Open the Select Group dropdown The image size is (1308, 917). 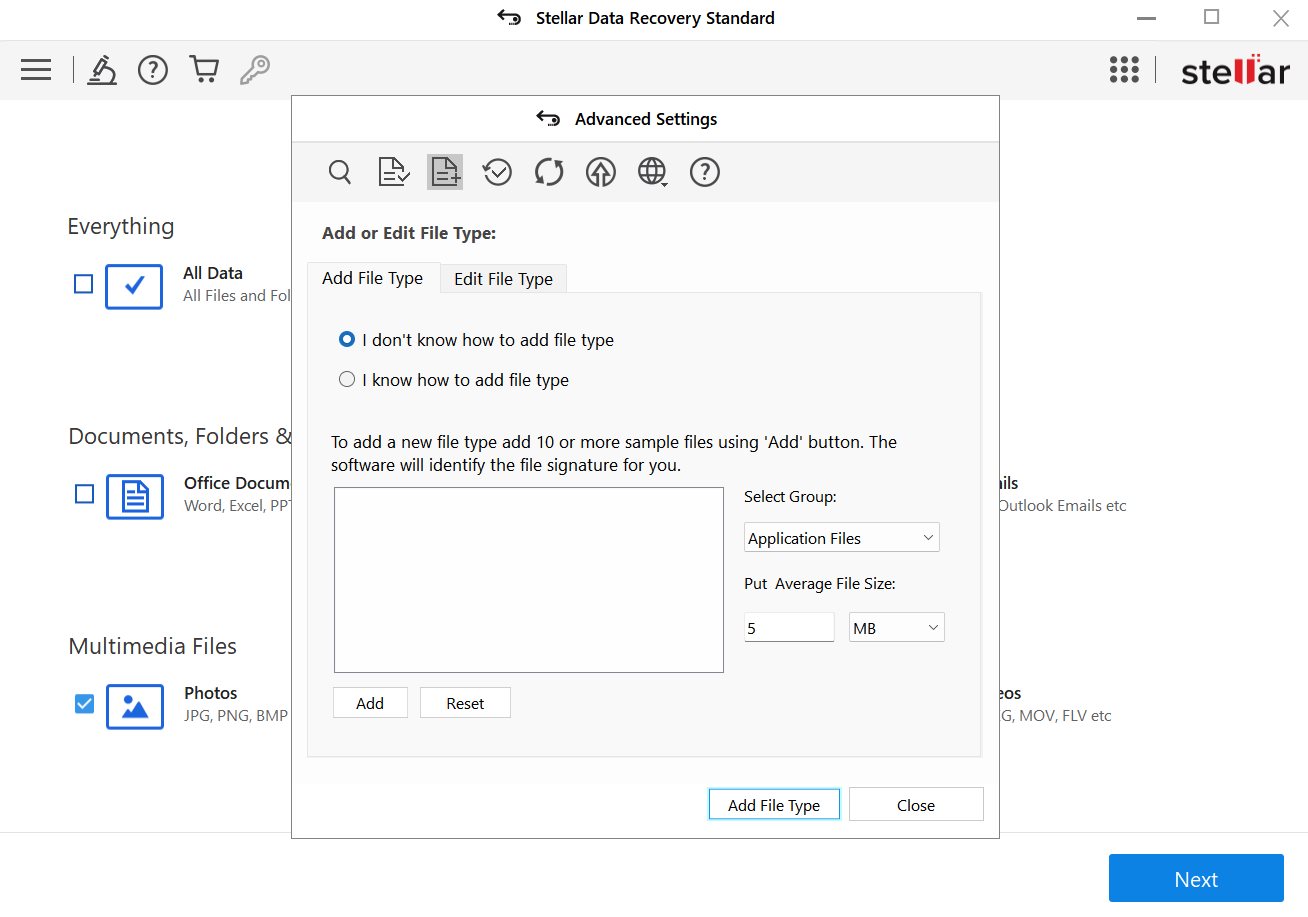tap(841, 537)
